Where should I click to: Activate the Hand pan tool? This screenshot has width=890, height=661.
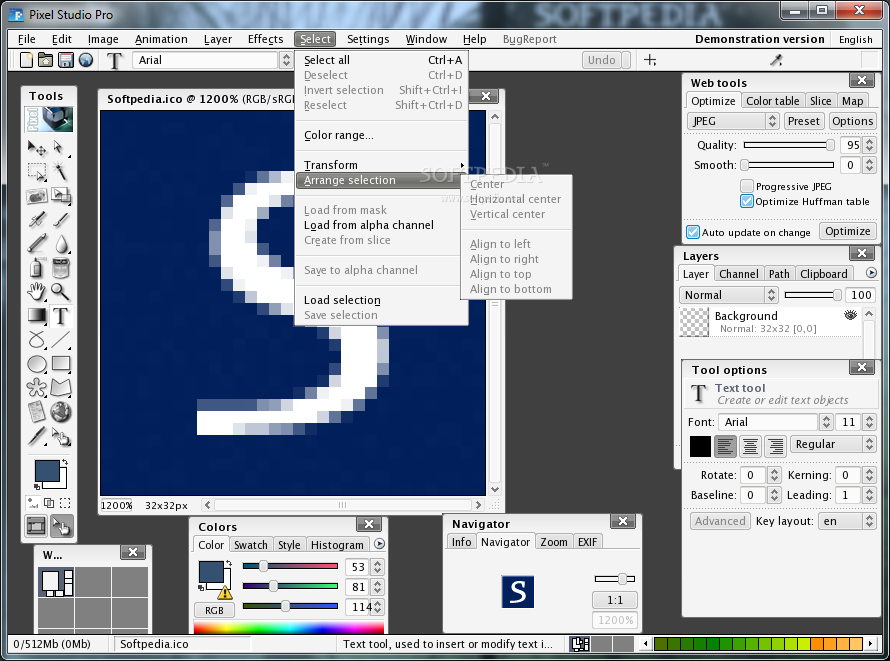(x=36, y=292)
